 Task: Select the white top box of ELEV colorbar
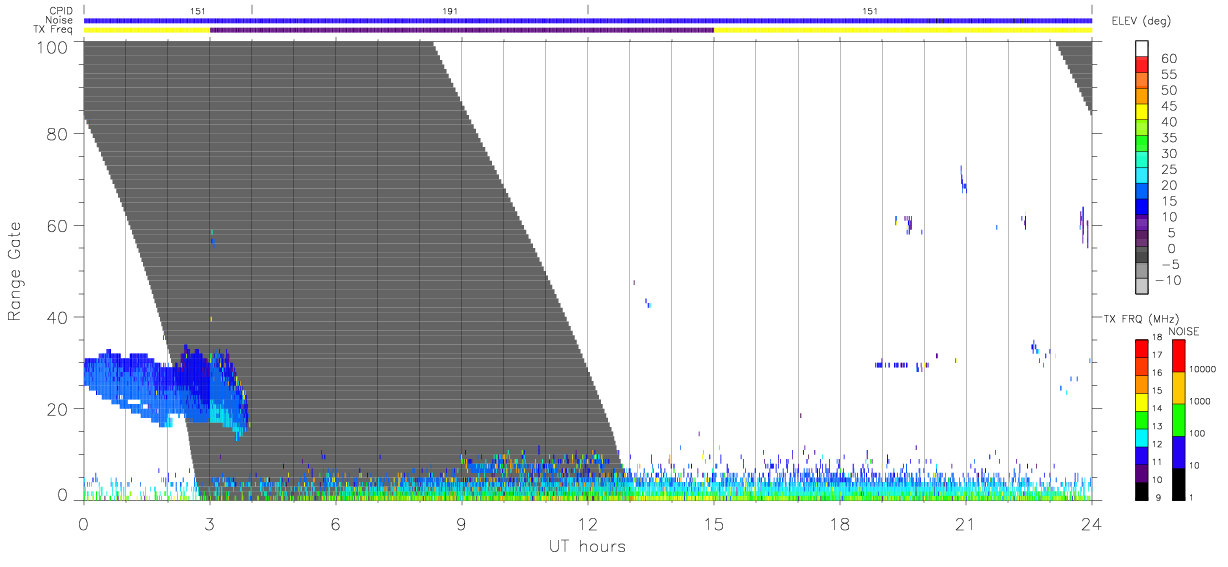coord(1143,50)
